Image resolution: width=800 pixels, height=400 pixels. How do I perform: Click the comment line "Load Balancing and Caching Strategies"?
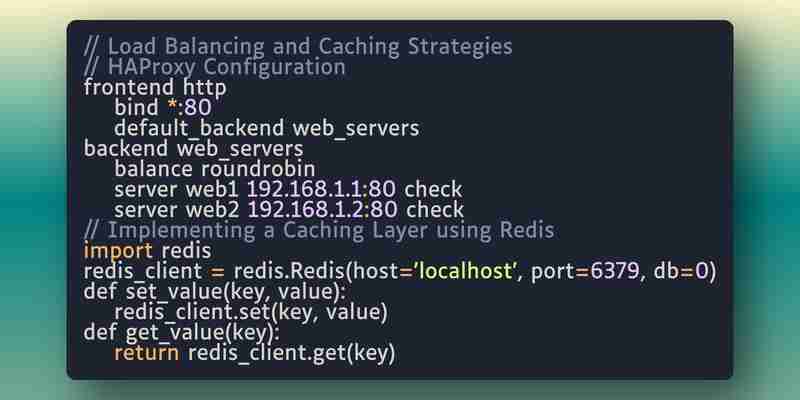click(x=298, y=47)
